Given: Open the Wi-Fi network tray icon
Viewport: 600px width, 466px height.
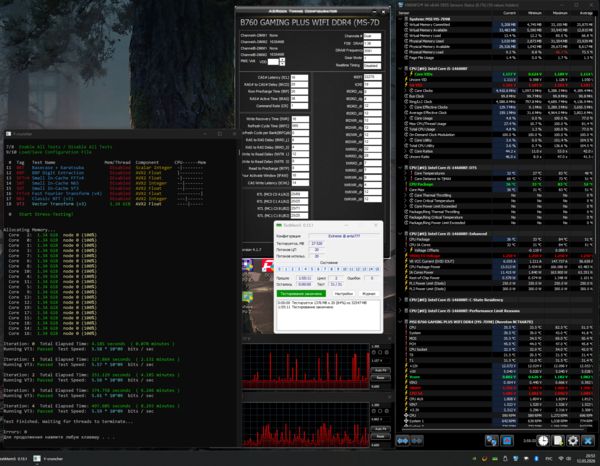Looking at the screenshot, I should (561, 458).
